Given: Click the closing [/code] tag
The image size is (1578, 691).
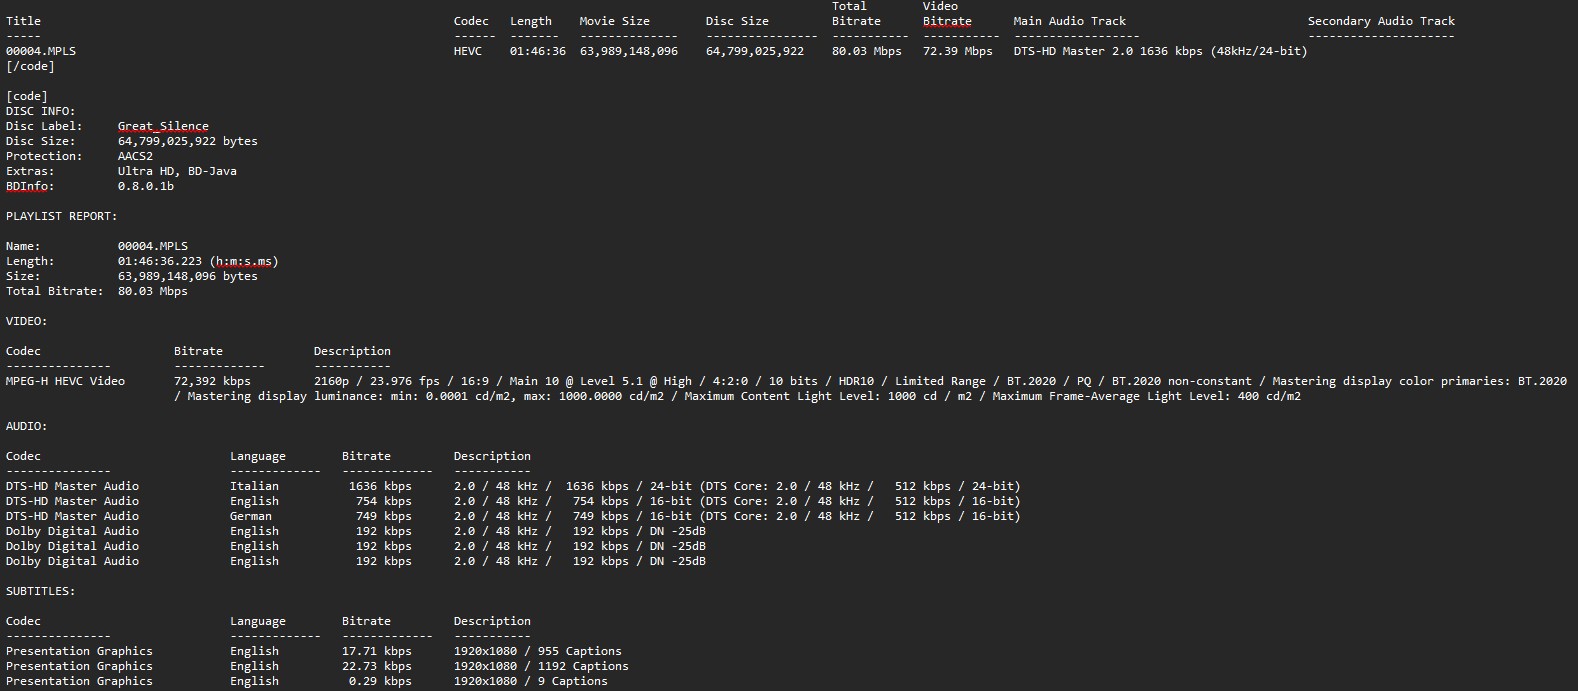Looking at the screenshot, I should [x=30, y=66].
